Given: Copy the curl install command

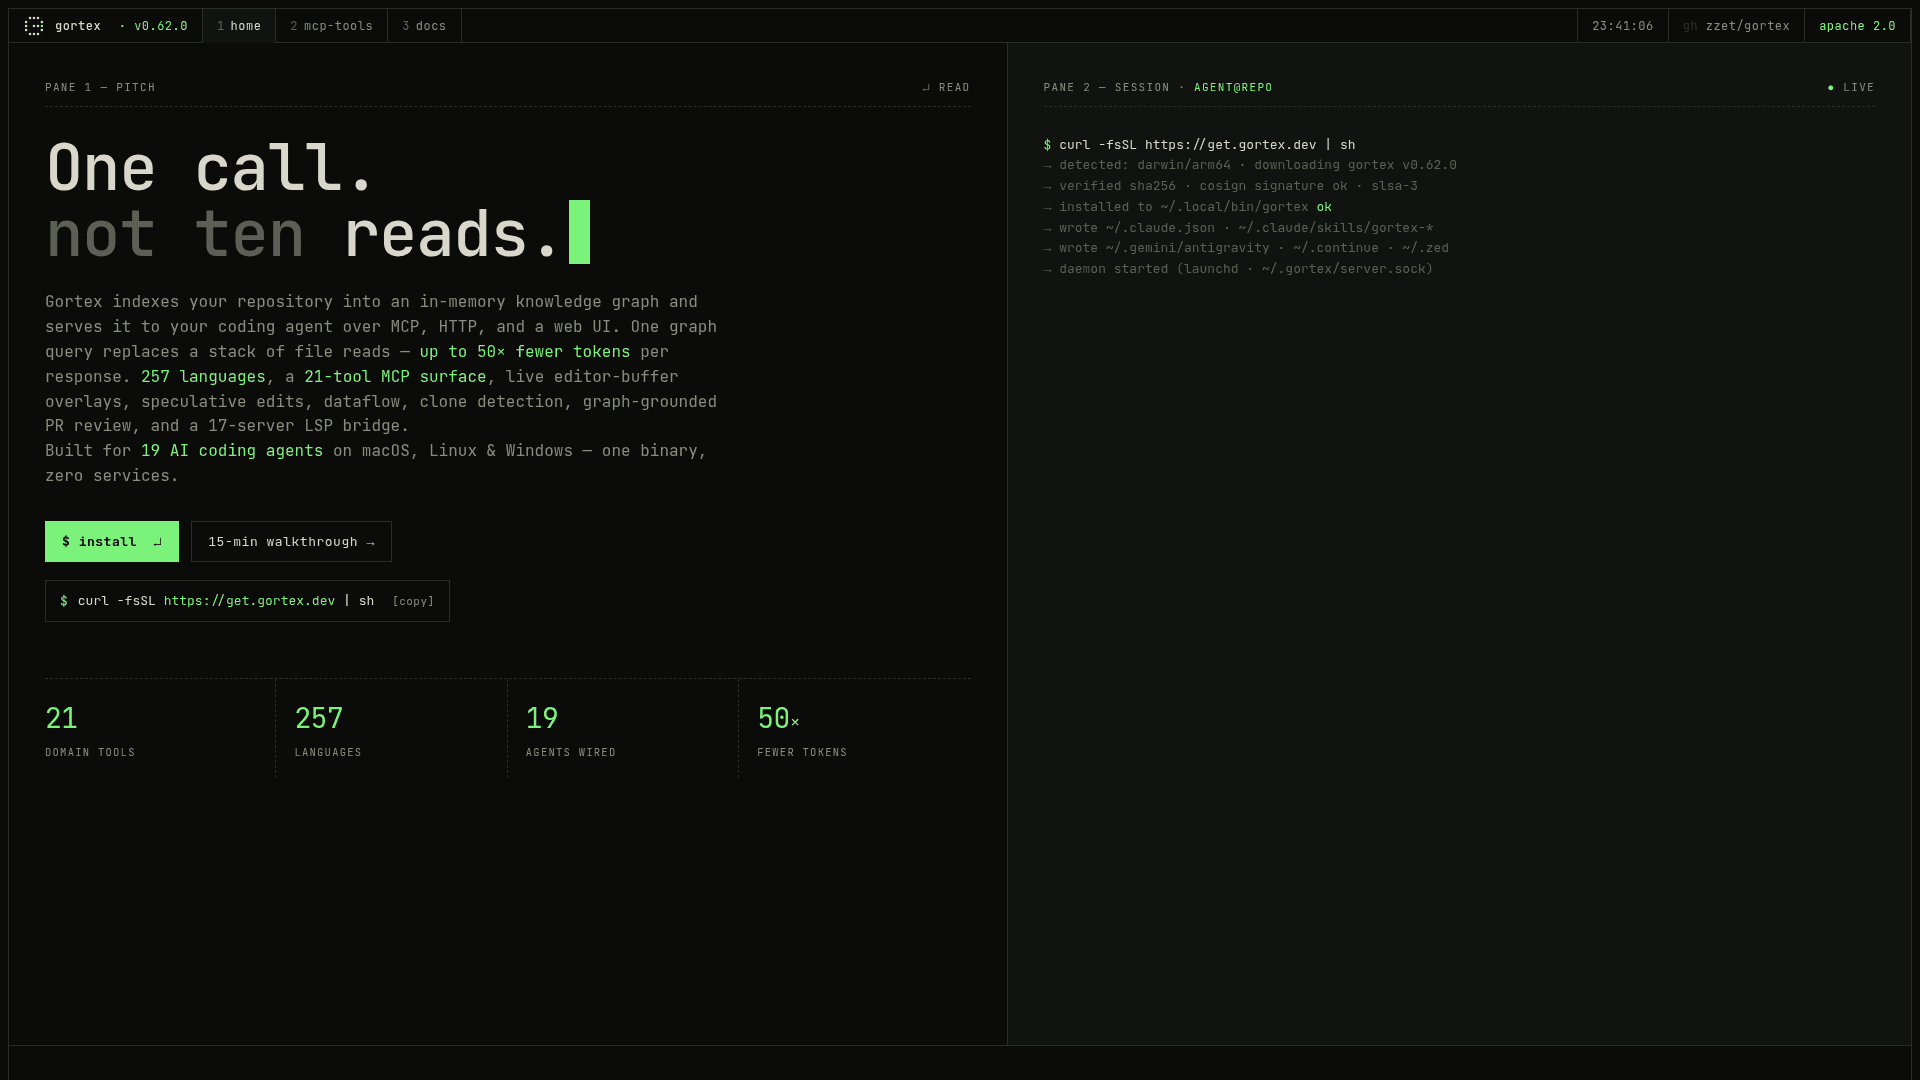Looking at the screenshot, I should click(413, 601).
